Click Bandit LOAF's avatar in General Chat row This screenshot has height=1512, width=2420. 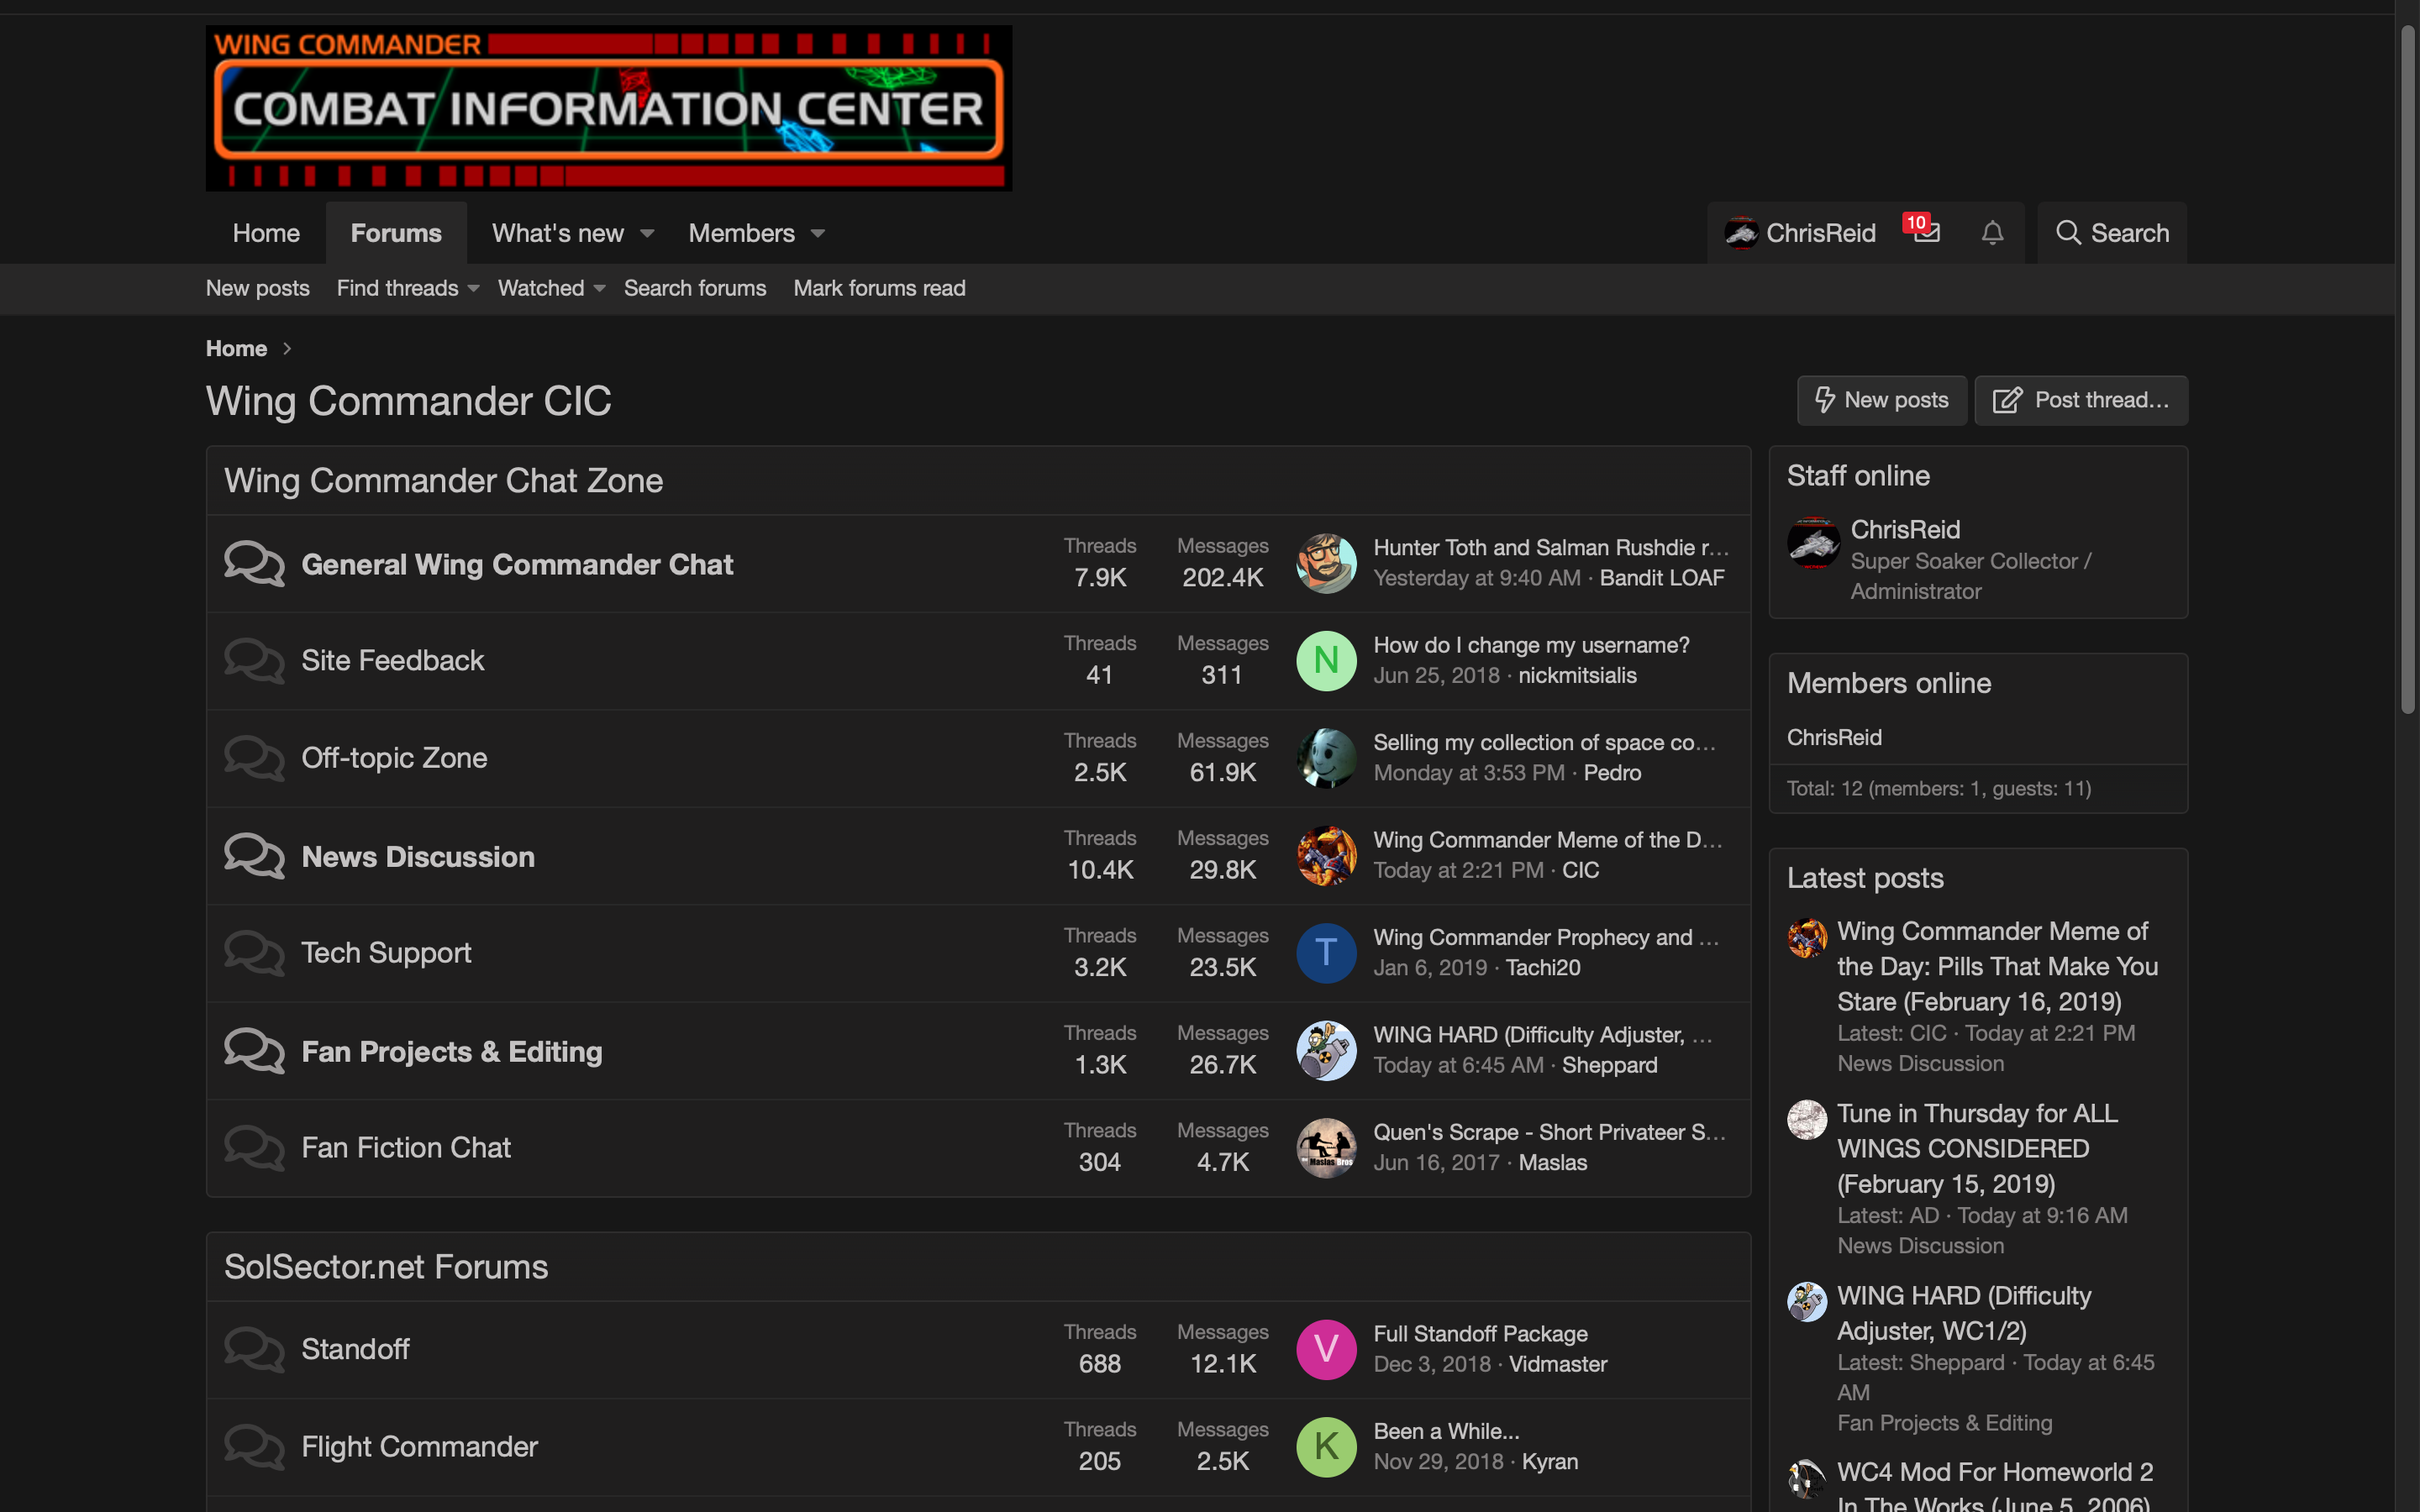pyautogui.click(x=1326, y=563)
